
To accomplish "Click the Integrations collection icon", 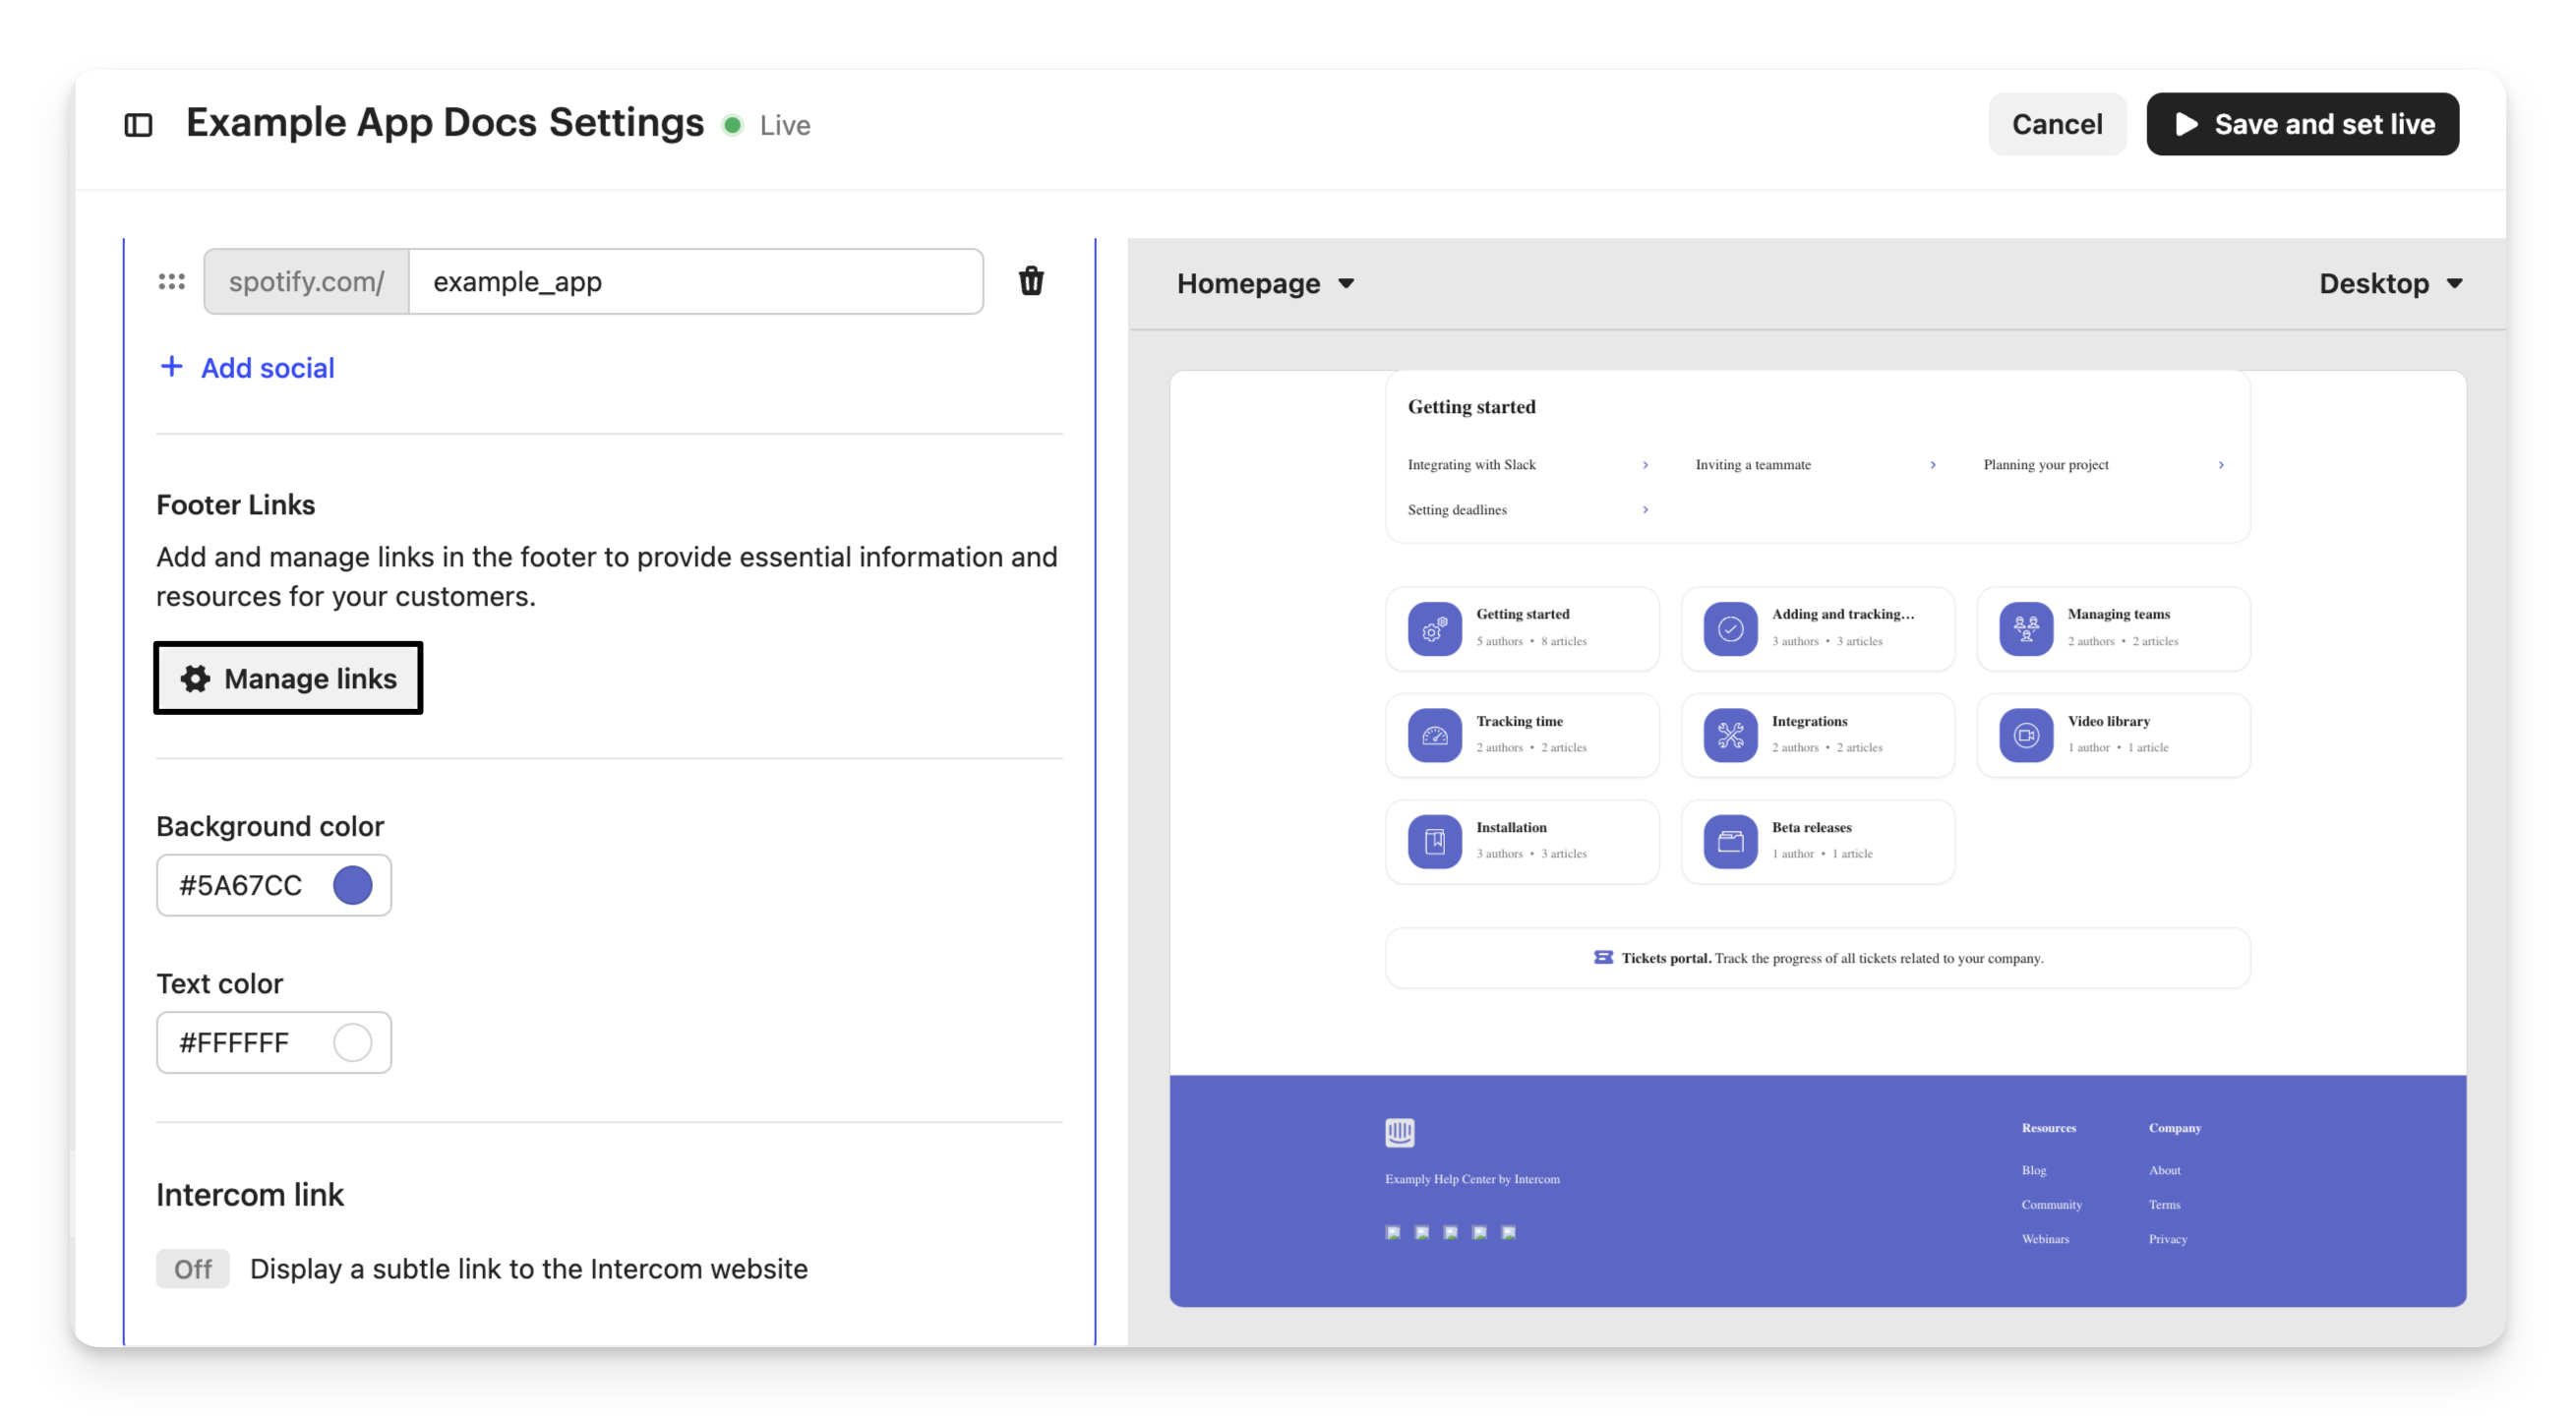I will (x=1730, y=735).
